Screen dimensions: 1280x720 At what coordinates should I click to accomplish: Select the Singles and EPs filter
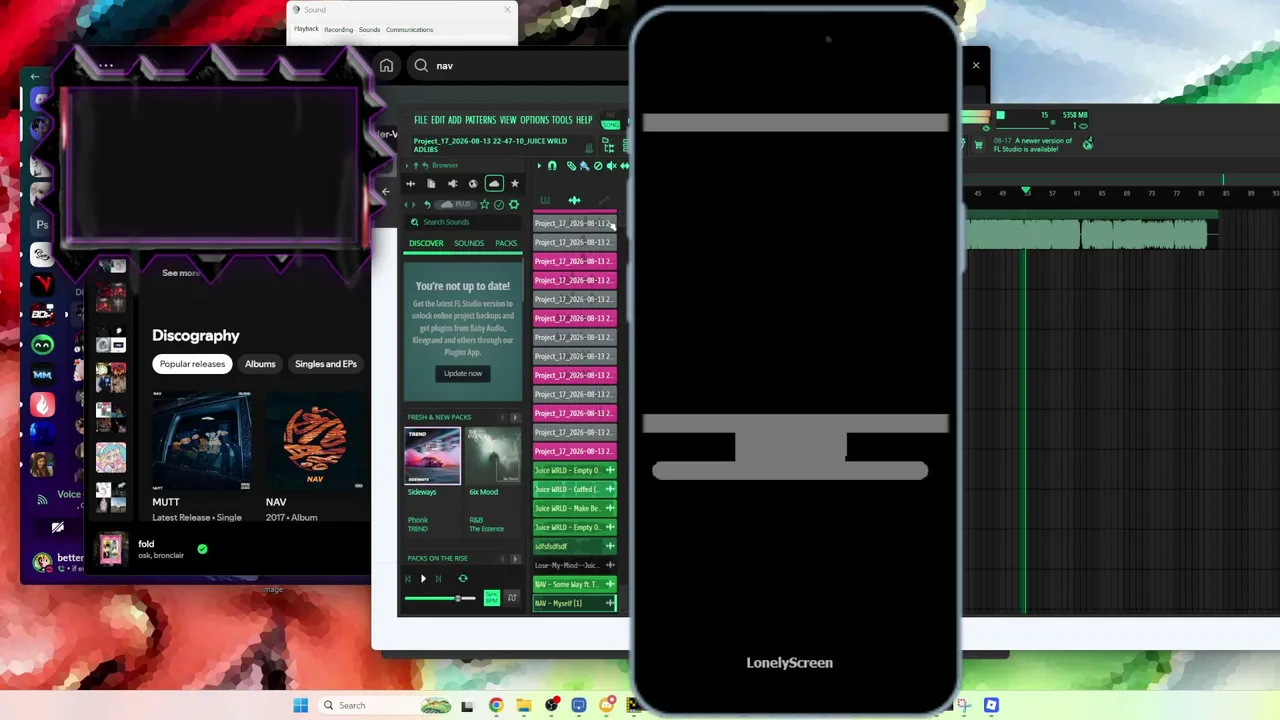coord(326,364)
